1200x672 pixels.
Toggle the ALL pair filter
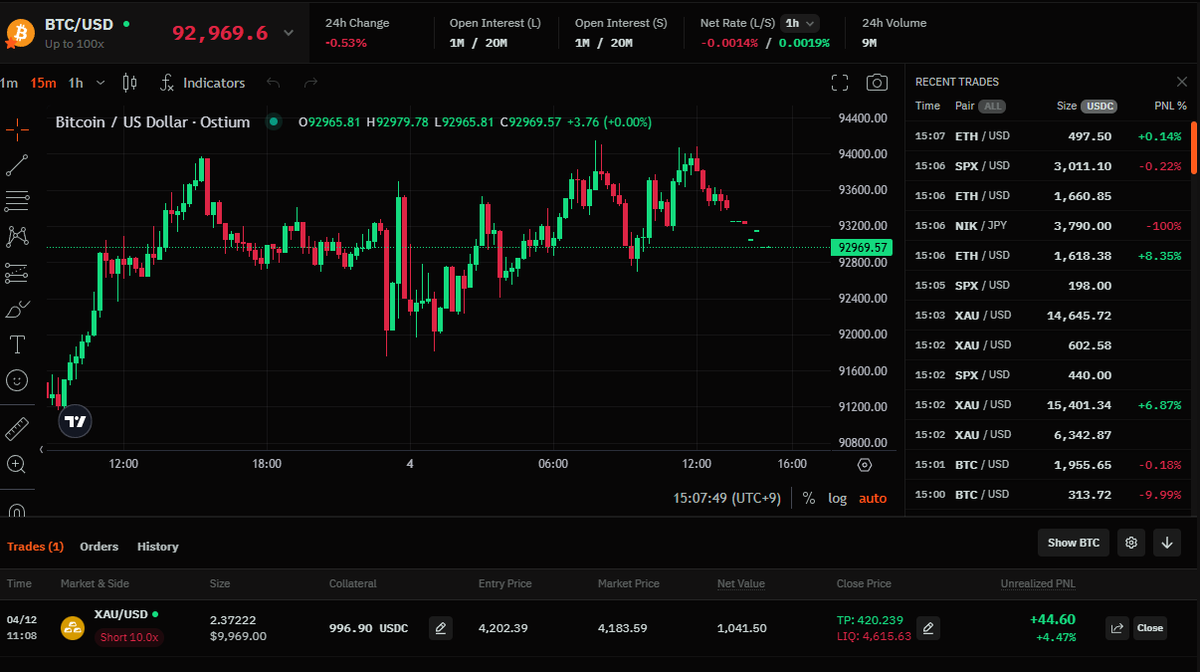pyautogui.click(x=992, y=106)
